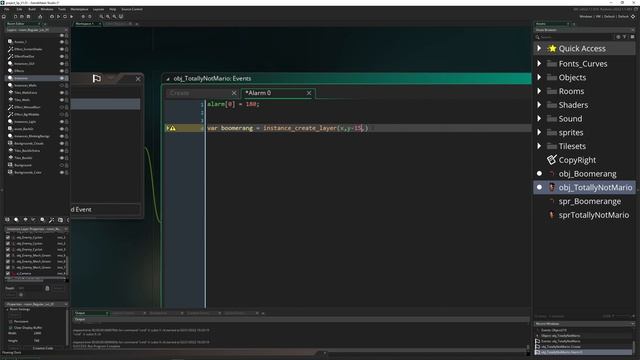Close the Alarm 0 tab
The height and width of the screenshot is (360, 640).
click(309, 93)
